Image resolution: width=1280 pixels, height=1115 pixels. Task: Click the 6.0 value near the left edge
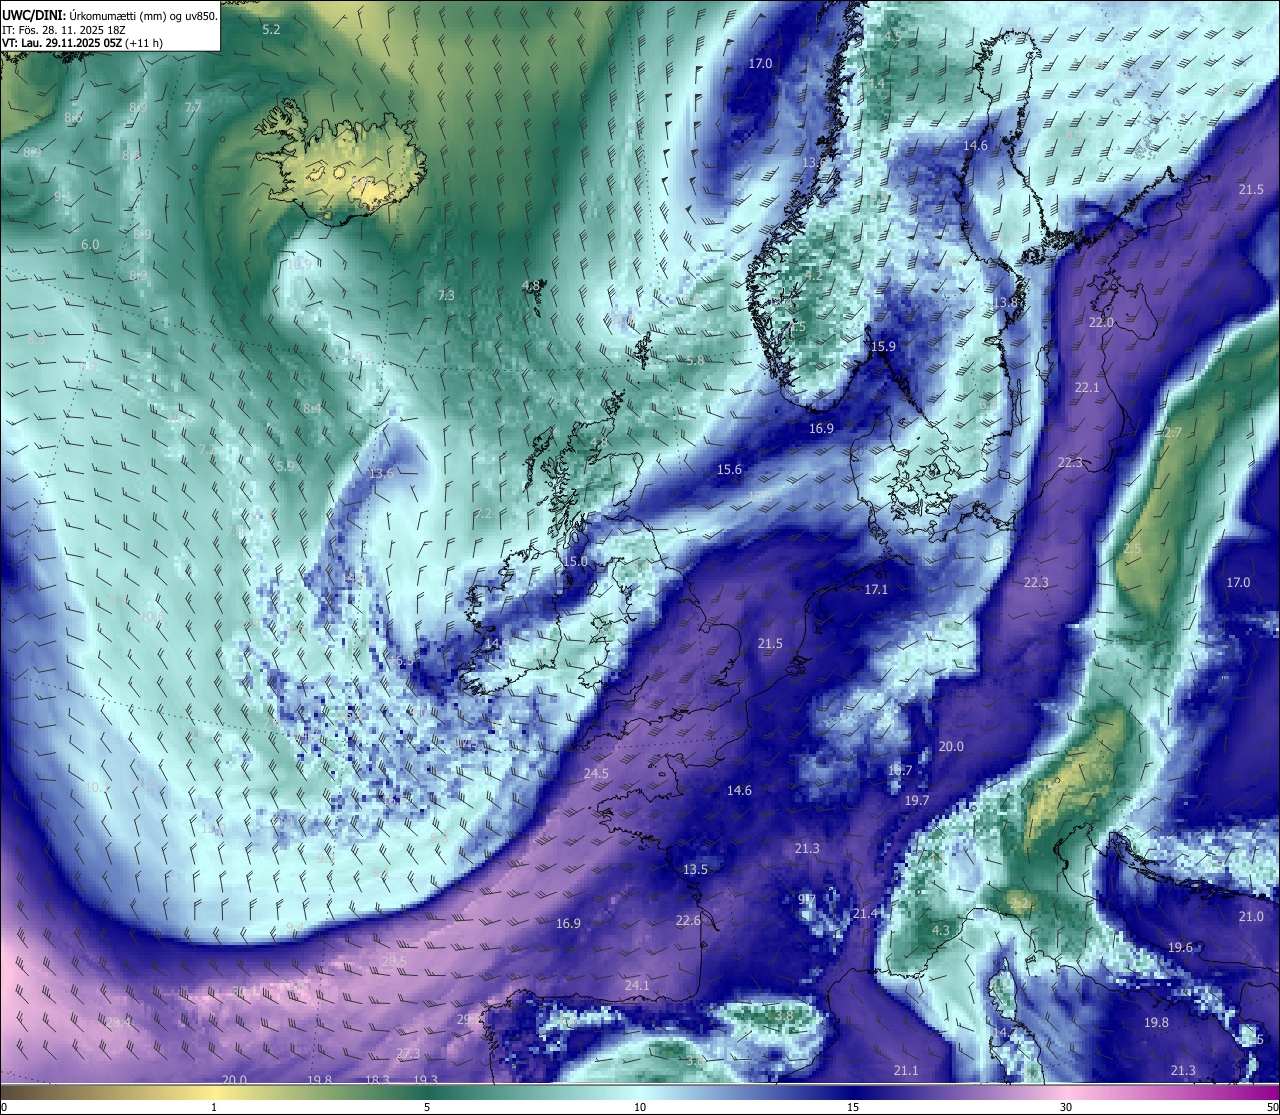pos(90,244)
